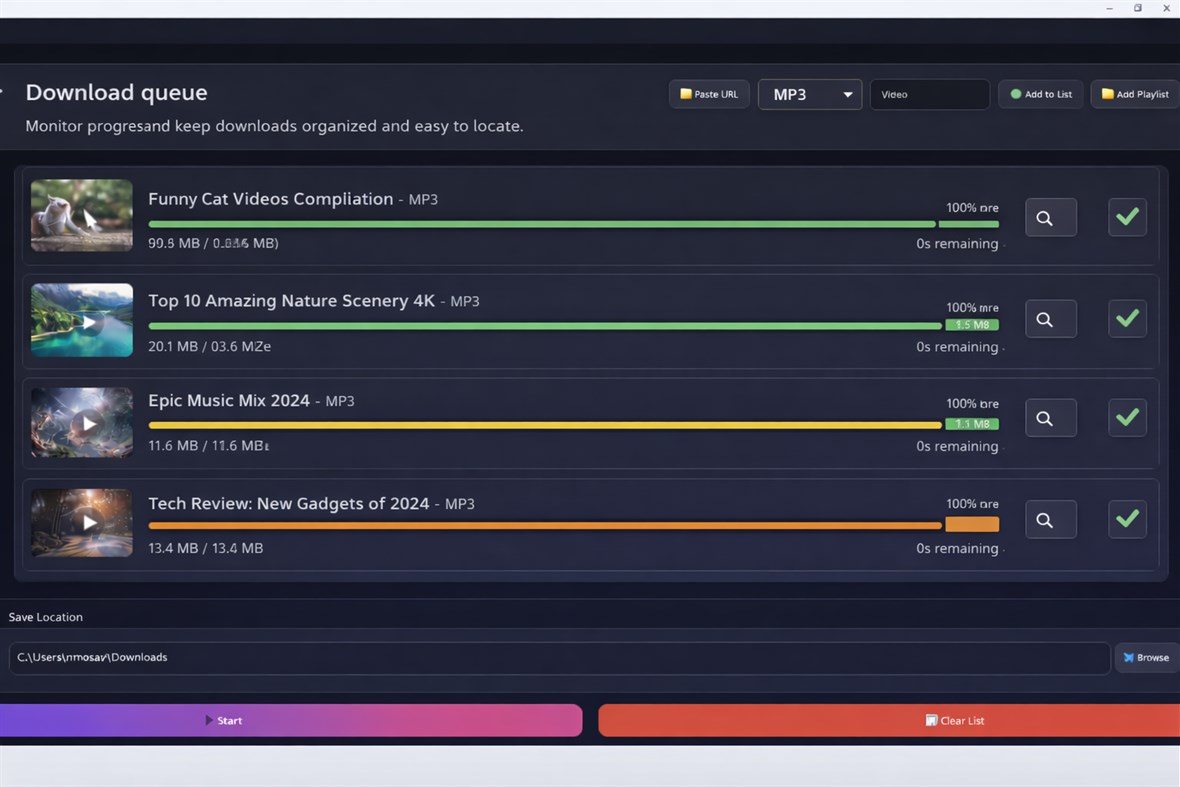
Task: Select the title 'Funny Cat Videos Compliation'
Action: click(x=270, y=199)
